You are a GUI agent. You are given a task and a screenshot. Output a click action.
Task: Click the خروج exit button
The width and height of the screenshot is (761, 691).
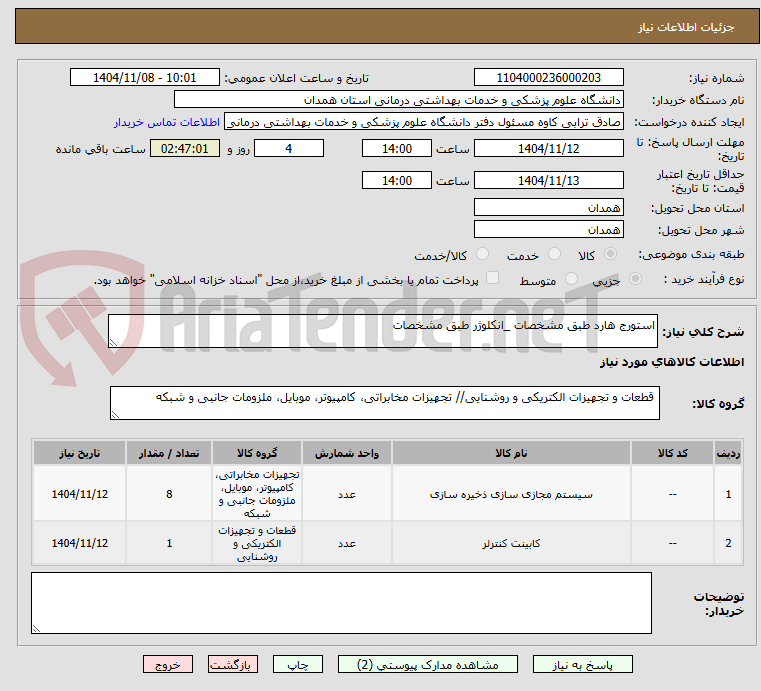(x=167, y=664)
